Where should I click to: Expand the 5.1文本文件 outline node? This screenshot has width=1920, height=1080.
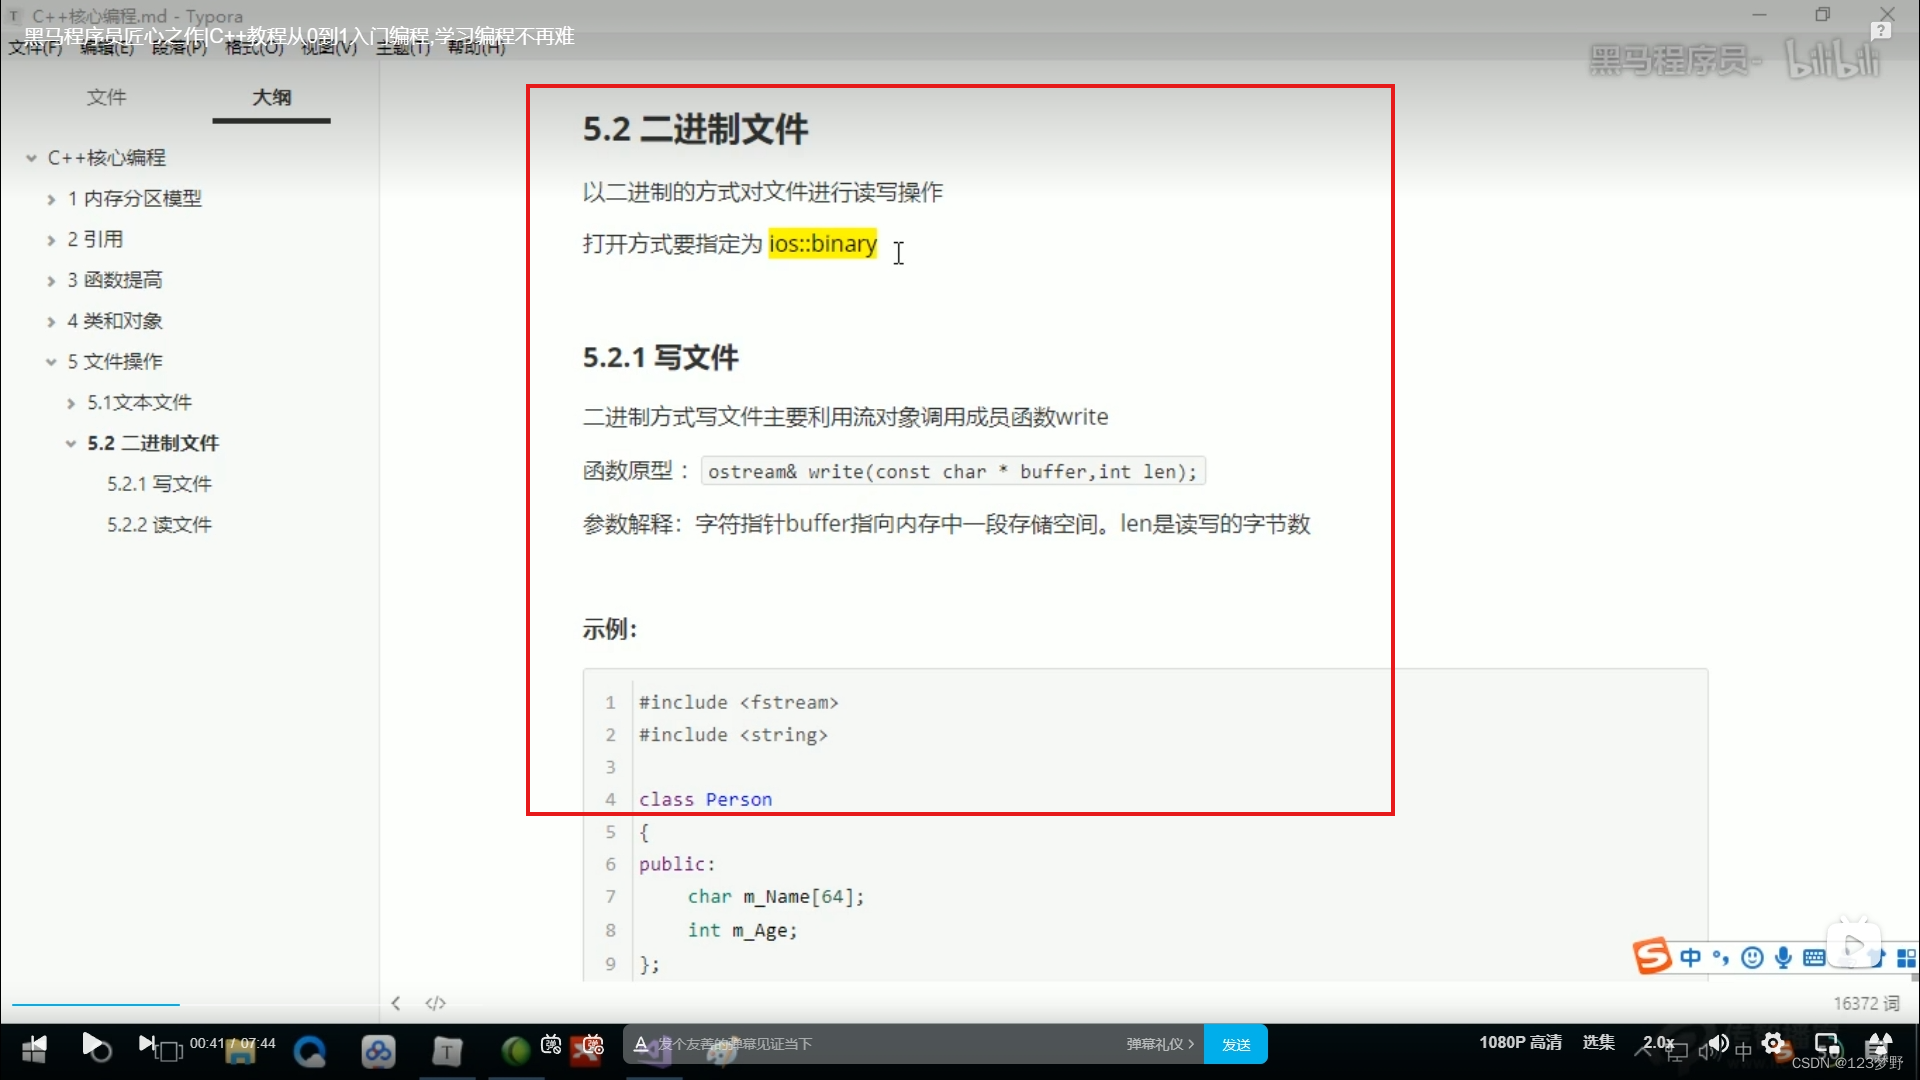pyautogui.click(x=71, y=403)
